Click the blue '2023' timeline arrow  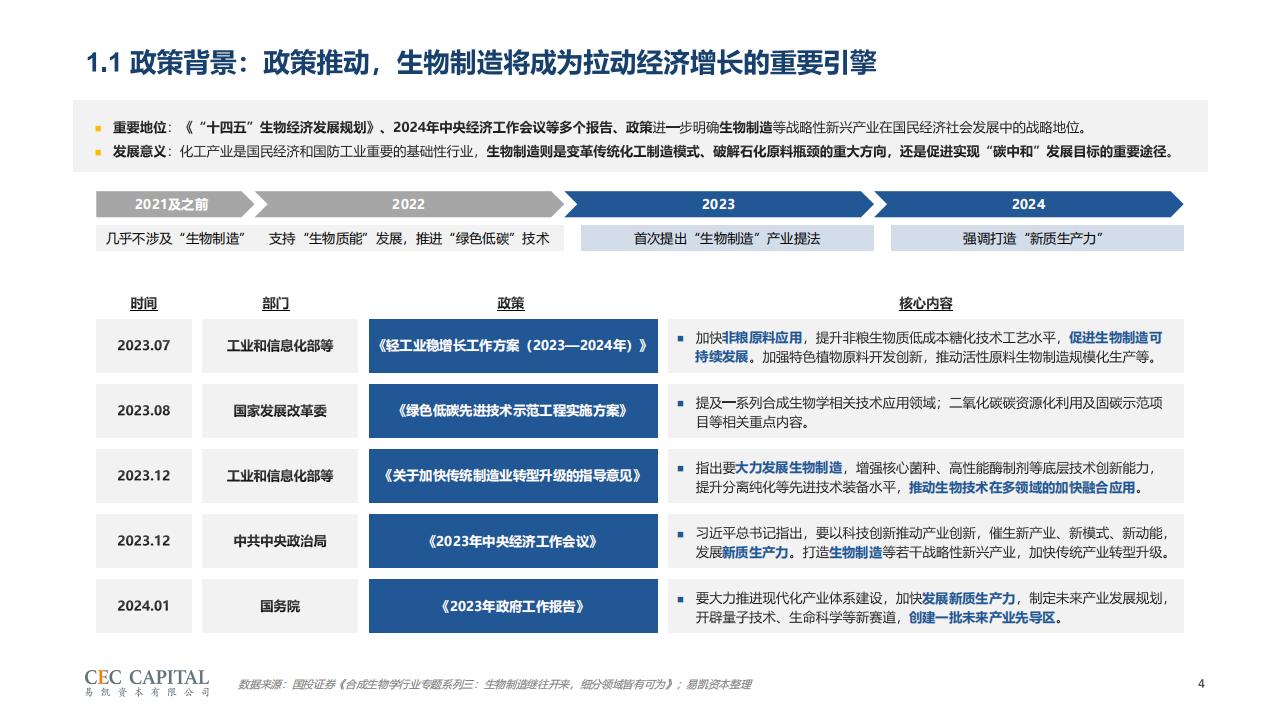tap(721, 204)
